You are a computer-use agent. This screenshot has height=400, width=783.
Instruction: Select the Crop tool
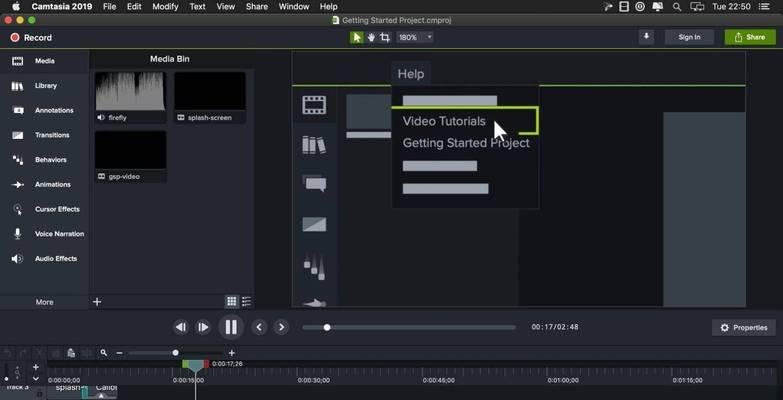tap(385, 37)
